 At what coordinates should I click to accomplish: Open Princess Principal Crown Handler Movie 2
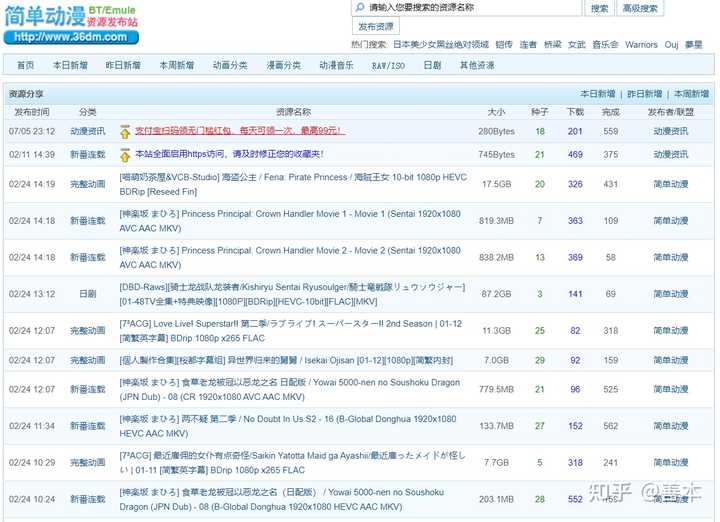pos(290,258)
